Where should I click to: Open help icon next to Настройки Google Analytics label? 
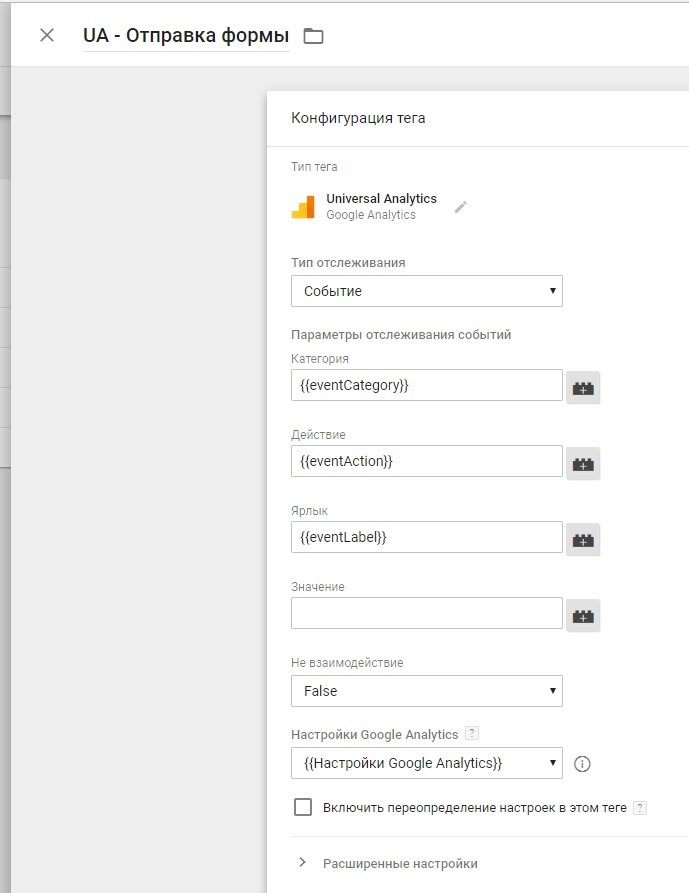[471, 734]
